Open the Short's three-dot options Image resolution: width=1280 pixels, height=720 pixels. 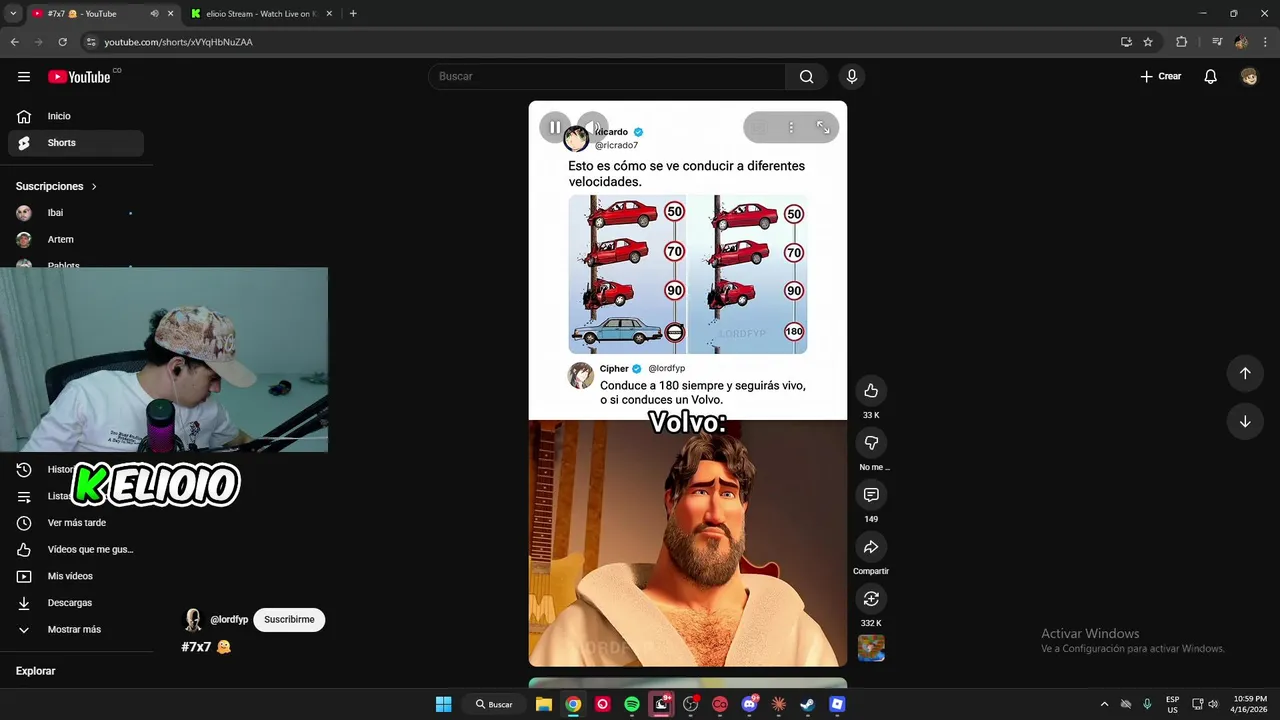[791, 127]
